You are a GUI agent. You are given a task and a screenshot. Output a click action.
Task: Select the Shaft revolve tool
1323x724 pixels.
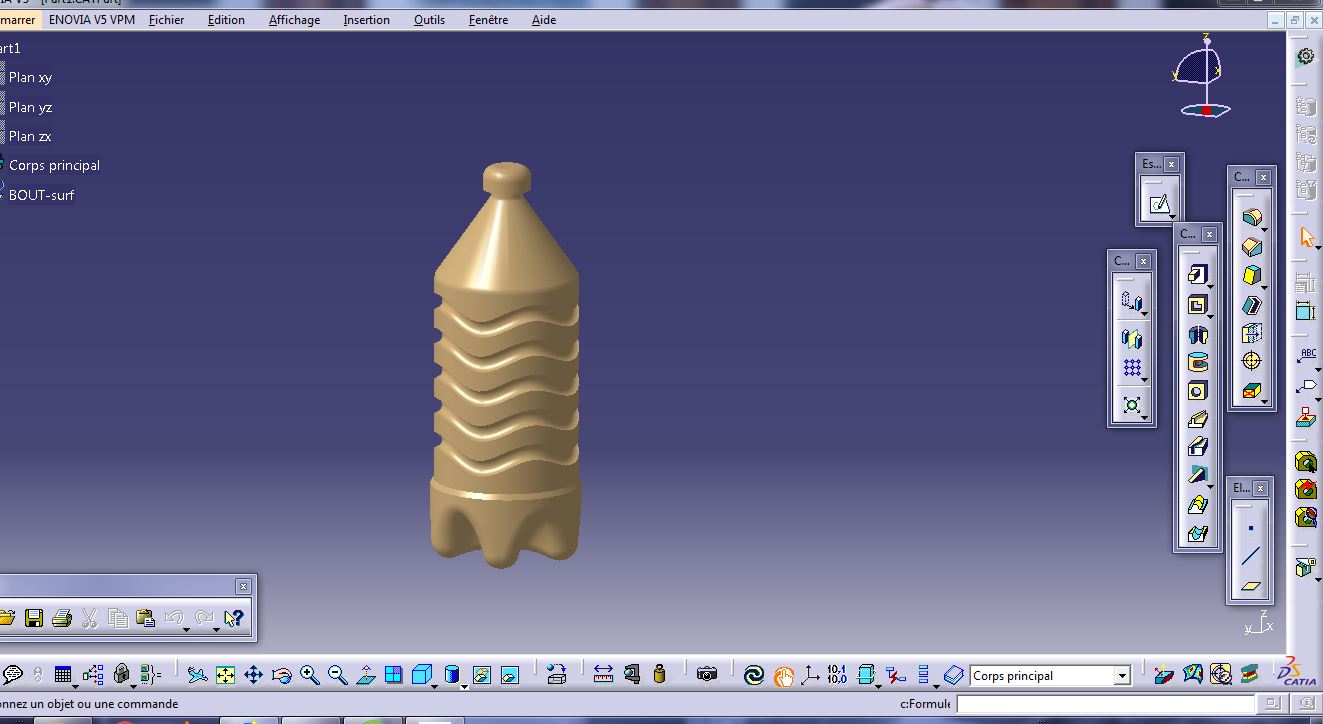1198,334
